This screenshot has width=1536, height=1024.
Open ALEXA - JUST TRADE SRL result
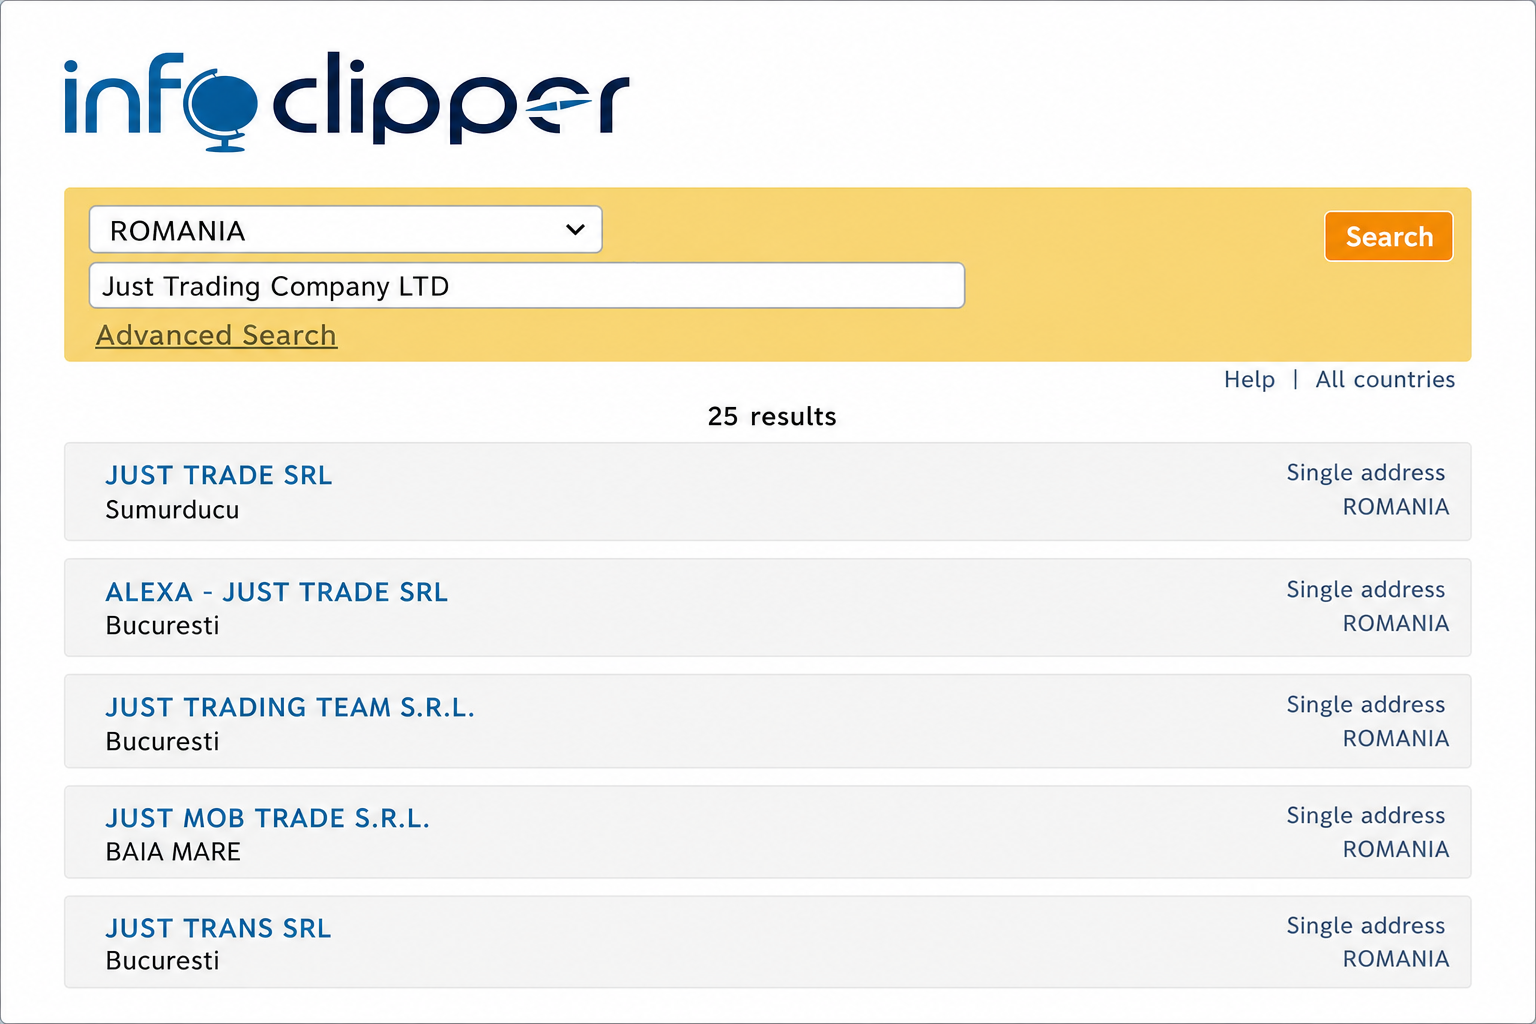tap(277, 592)
